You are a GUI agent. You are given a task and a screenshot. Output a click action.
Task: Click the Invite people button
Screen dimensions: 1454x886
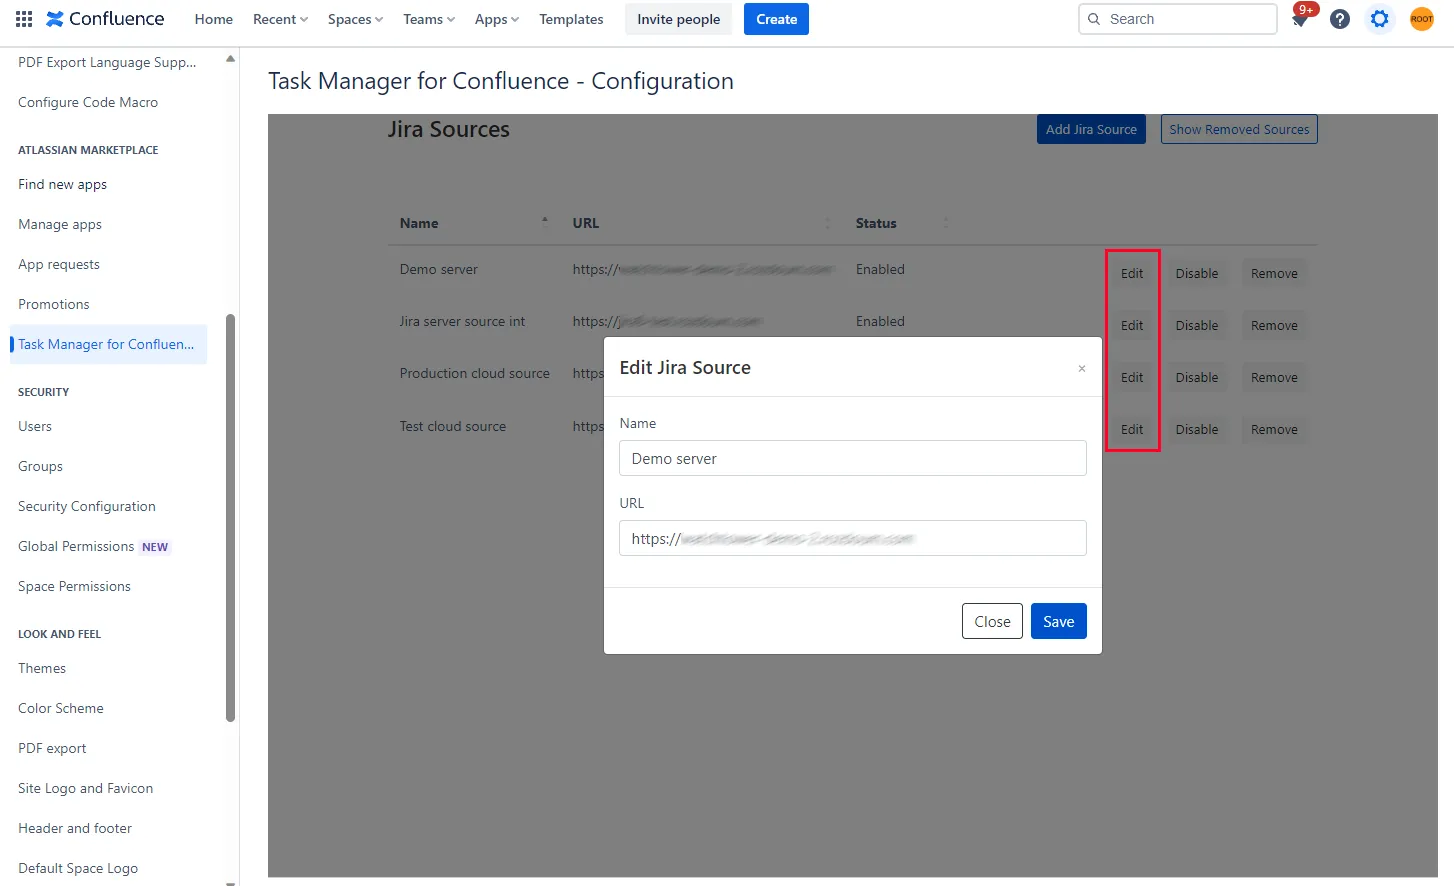pos(678,19)
